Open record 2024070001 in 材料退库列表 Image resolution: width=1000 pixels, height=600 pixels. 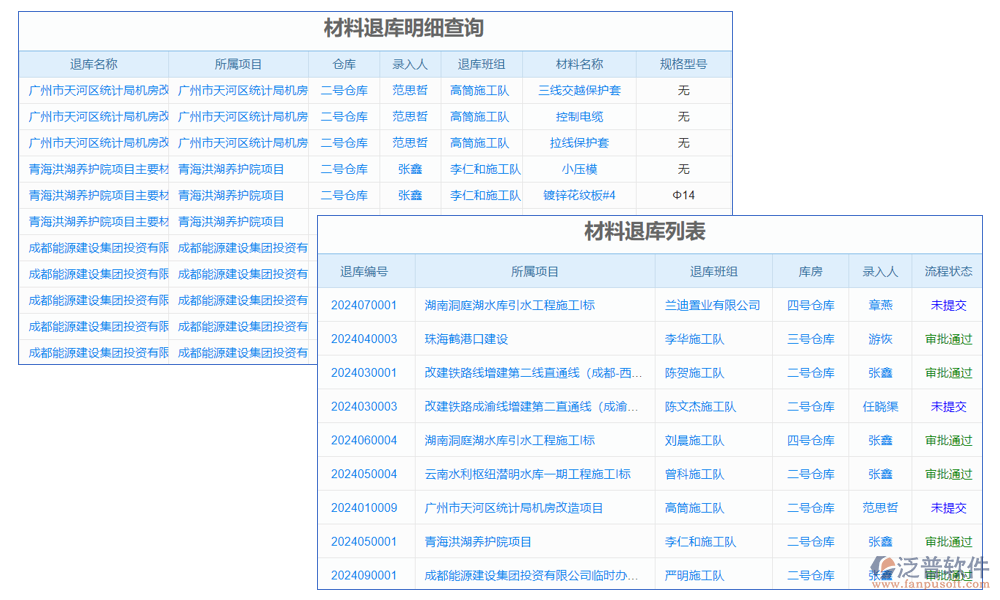click(366, 305)
